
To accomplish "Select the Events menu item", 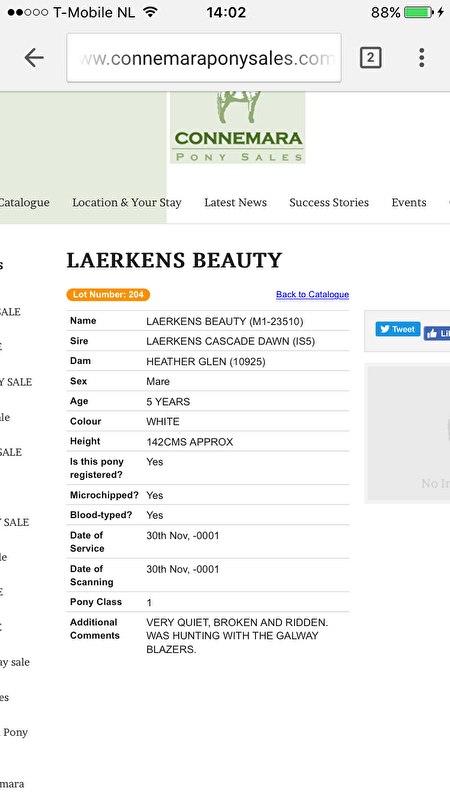I will coord(409,203).
